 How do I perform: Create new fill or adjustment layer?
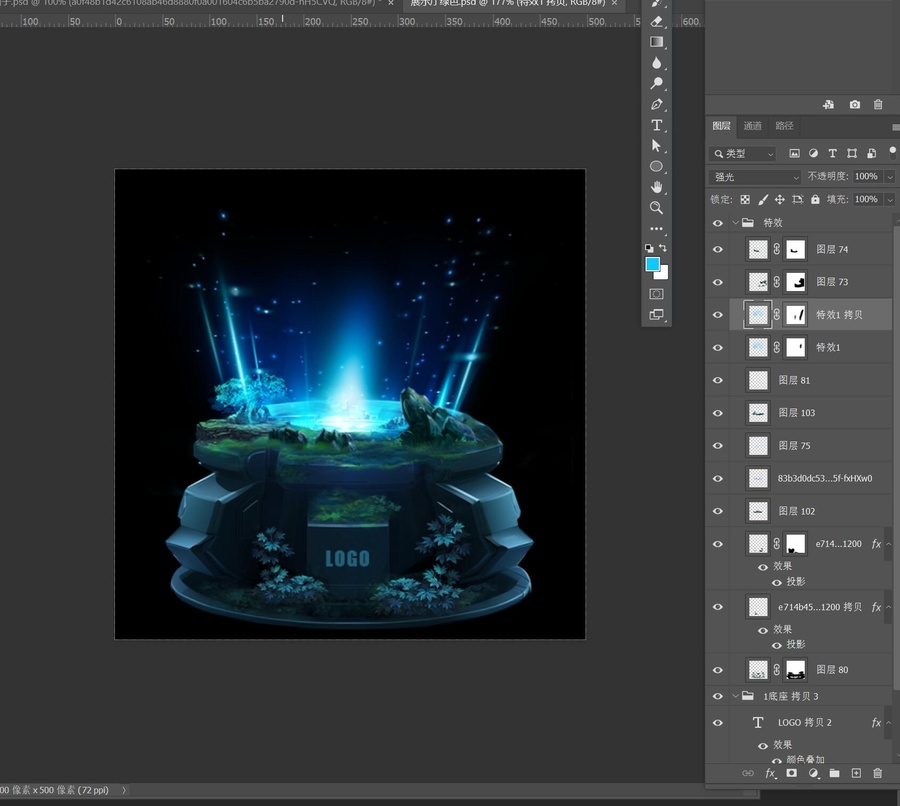(813, 773)
